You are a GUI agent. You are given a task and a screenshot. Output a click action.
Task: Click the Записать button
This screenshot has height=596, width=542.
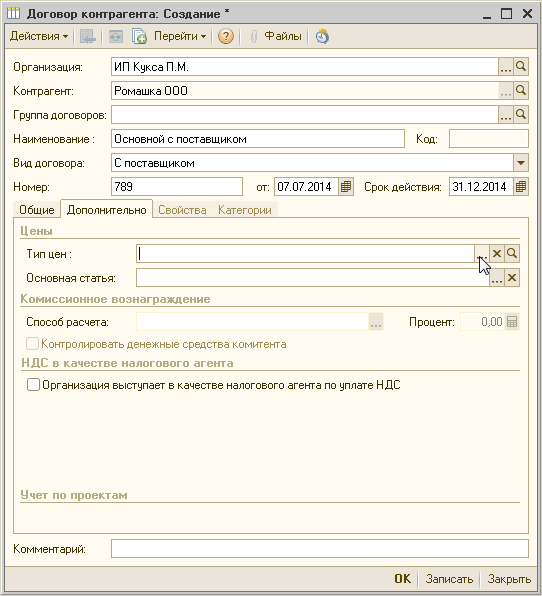click(449, 579)
